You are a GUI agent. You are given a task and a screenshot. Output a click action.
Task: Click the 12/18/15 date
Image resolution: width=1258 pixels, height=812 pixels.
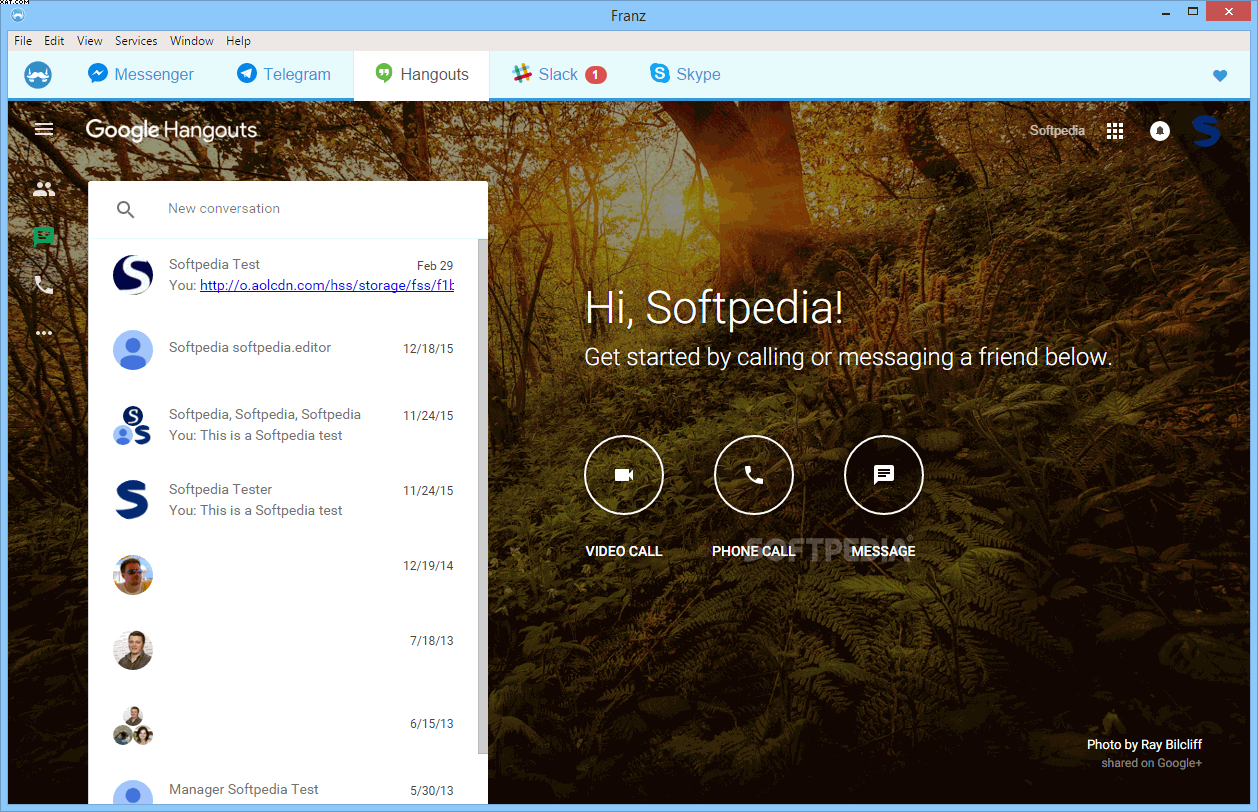[428, 349]
